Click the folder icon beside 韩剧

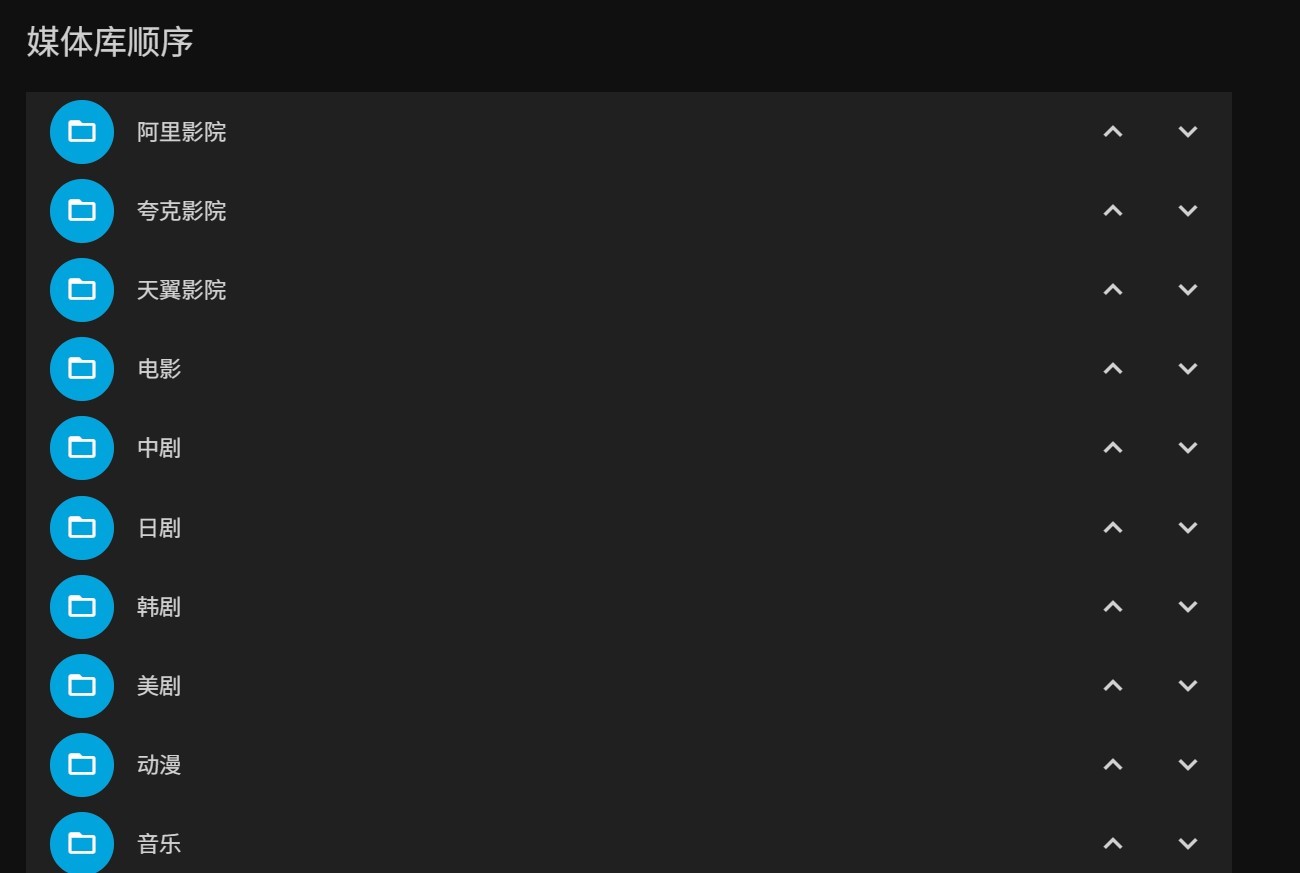82,607
